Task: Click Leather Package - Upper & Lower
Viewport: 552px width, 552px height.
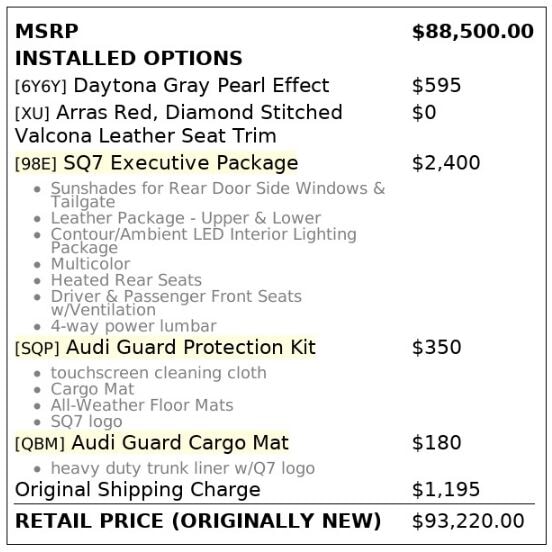Action: 186,218
